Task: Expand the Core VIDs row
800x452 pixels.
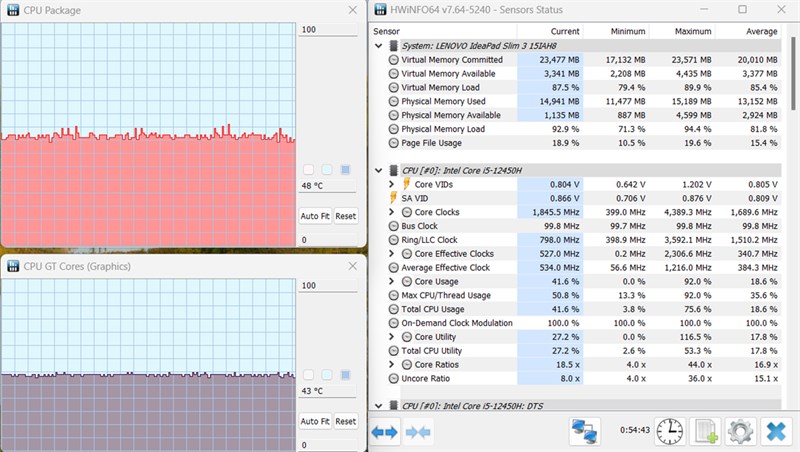Action: (x=391, y=184)
